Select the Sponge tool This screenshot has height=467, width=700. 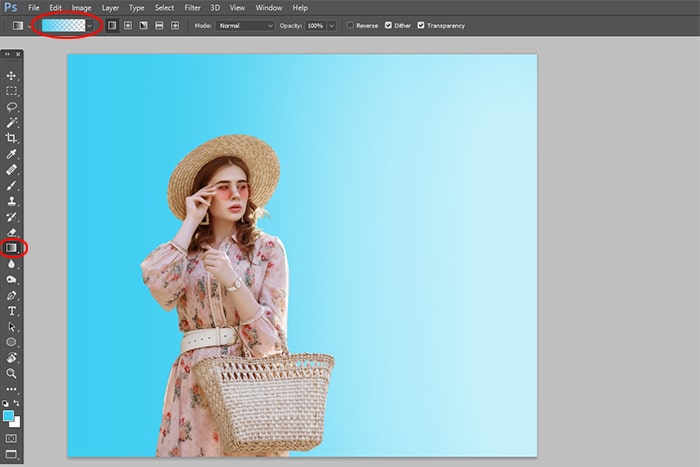[x=12, y=279]
